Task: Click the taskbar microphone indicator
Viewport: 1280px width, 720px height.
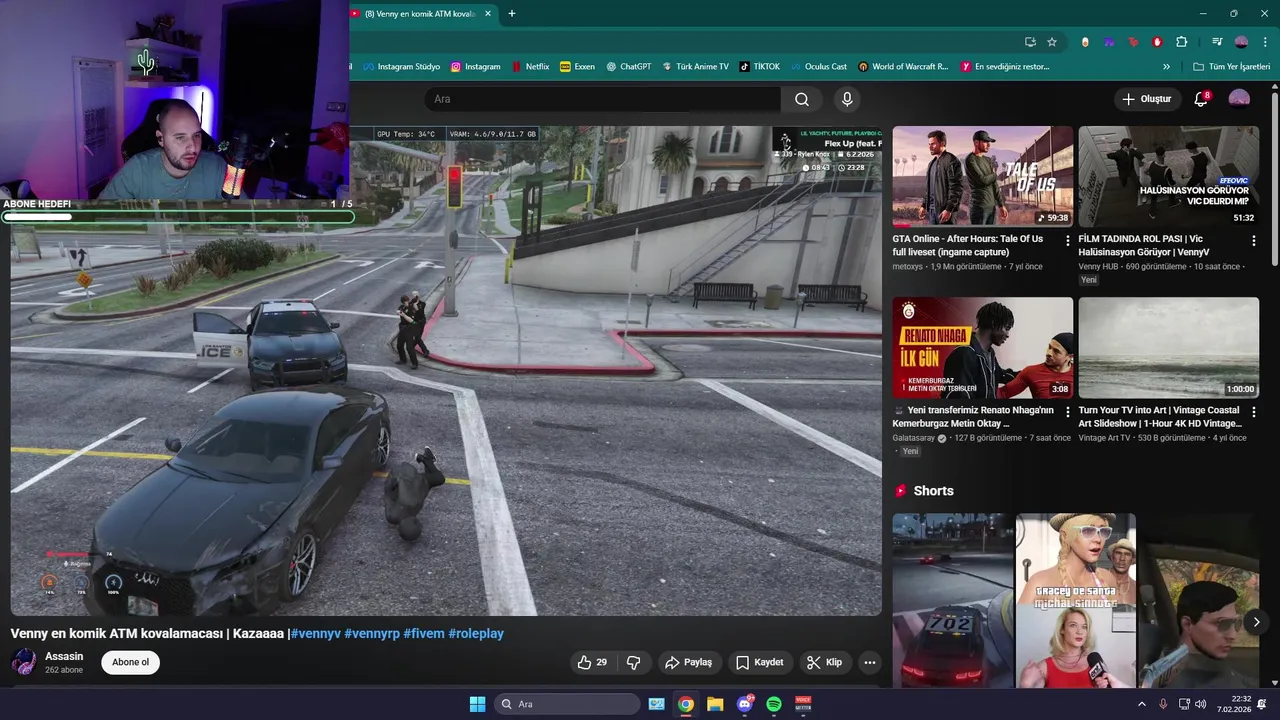Action: coord(1163,704)
